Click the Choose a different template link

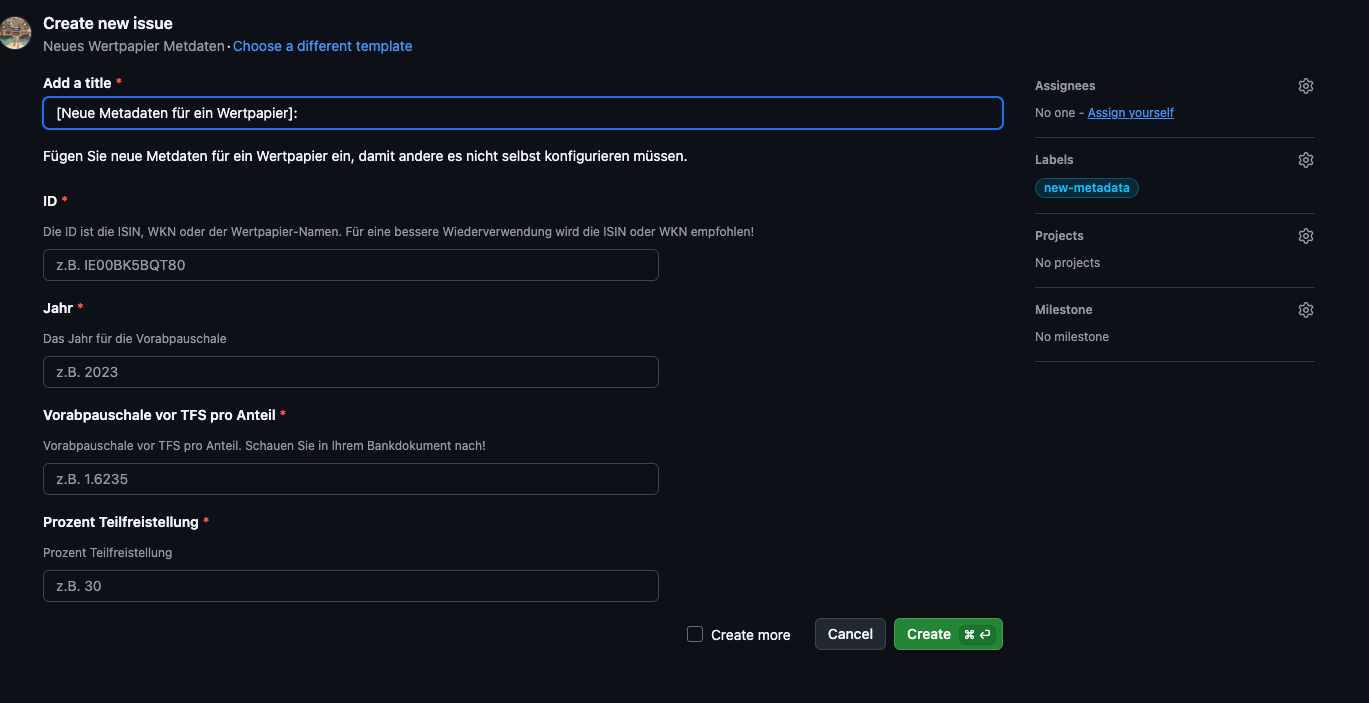[322, 46]
